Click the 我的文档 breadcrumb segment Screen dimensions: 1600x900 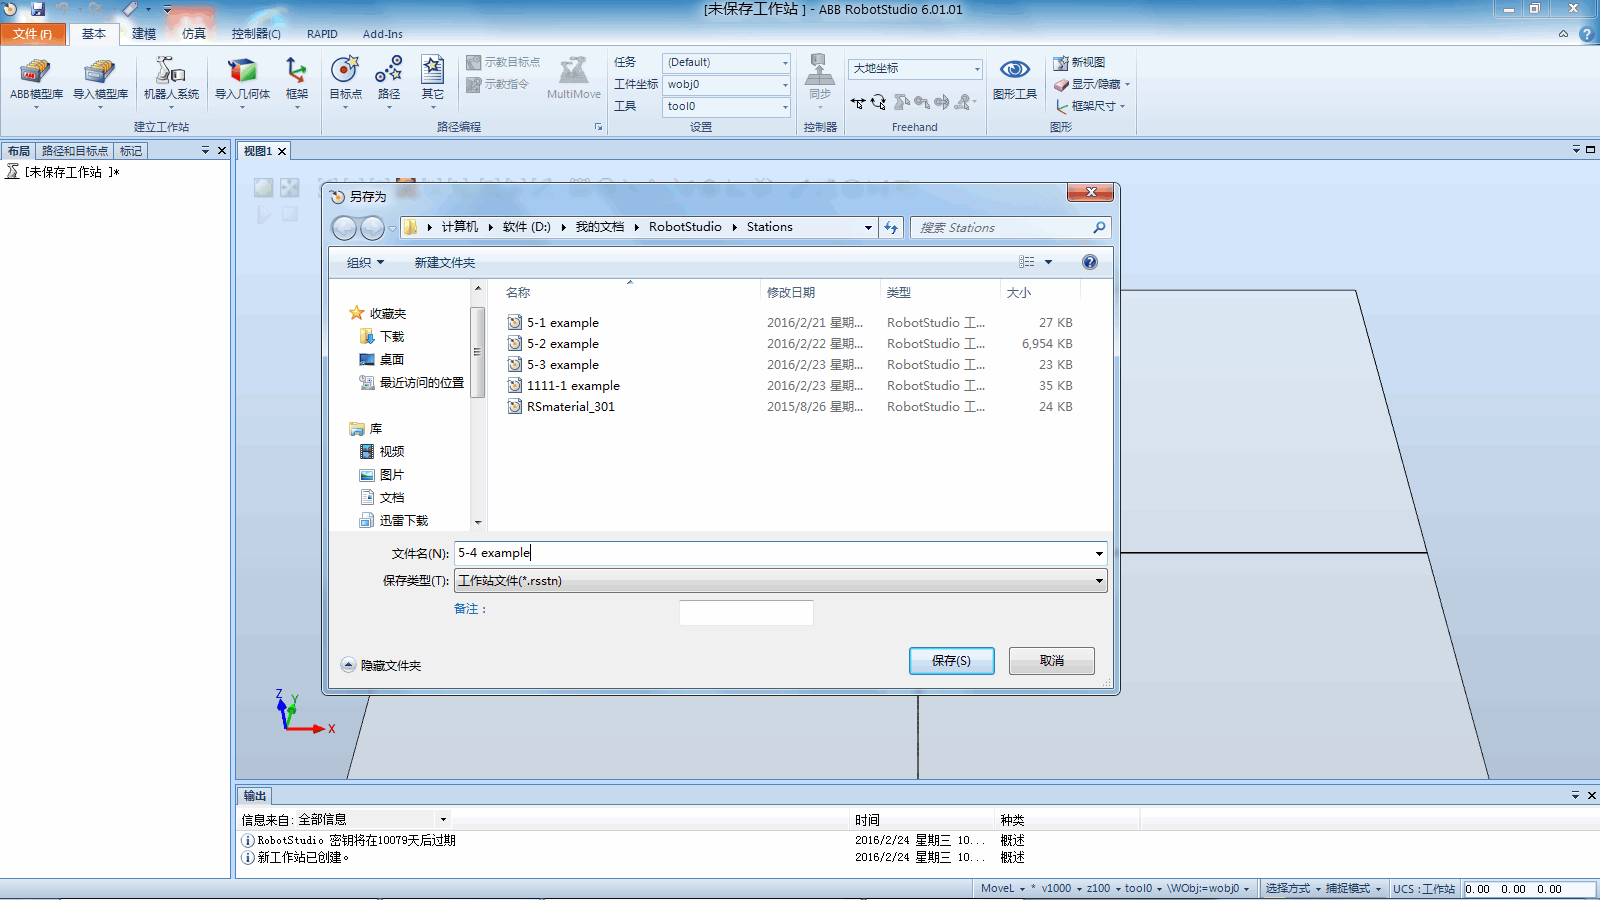[600, 227]
